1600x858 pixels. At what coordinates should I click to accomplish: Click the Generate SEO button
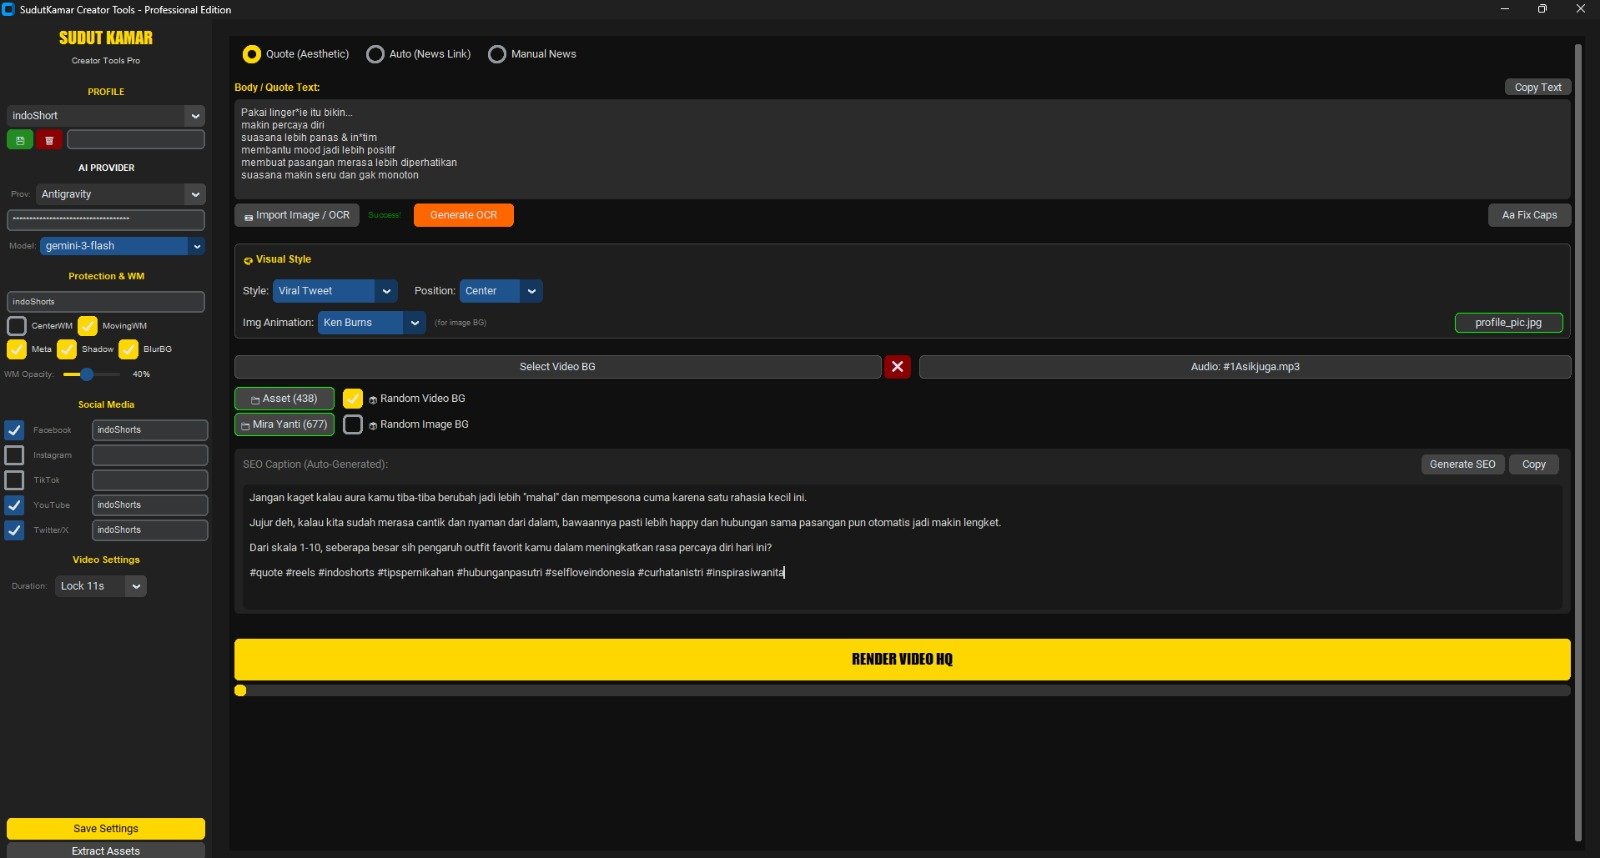point(1462,464)
